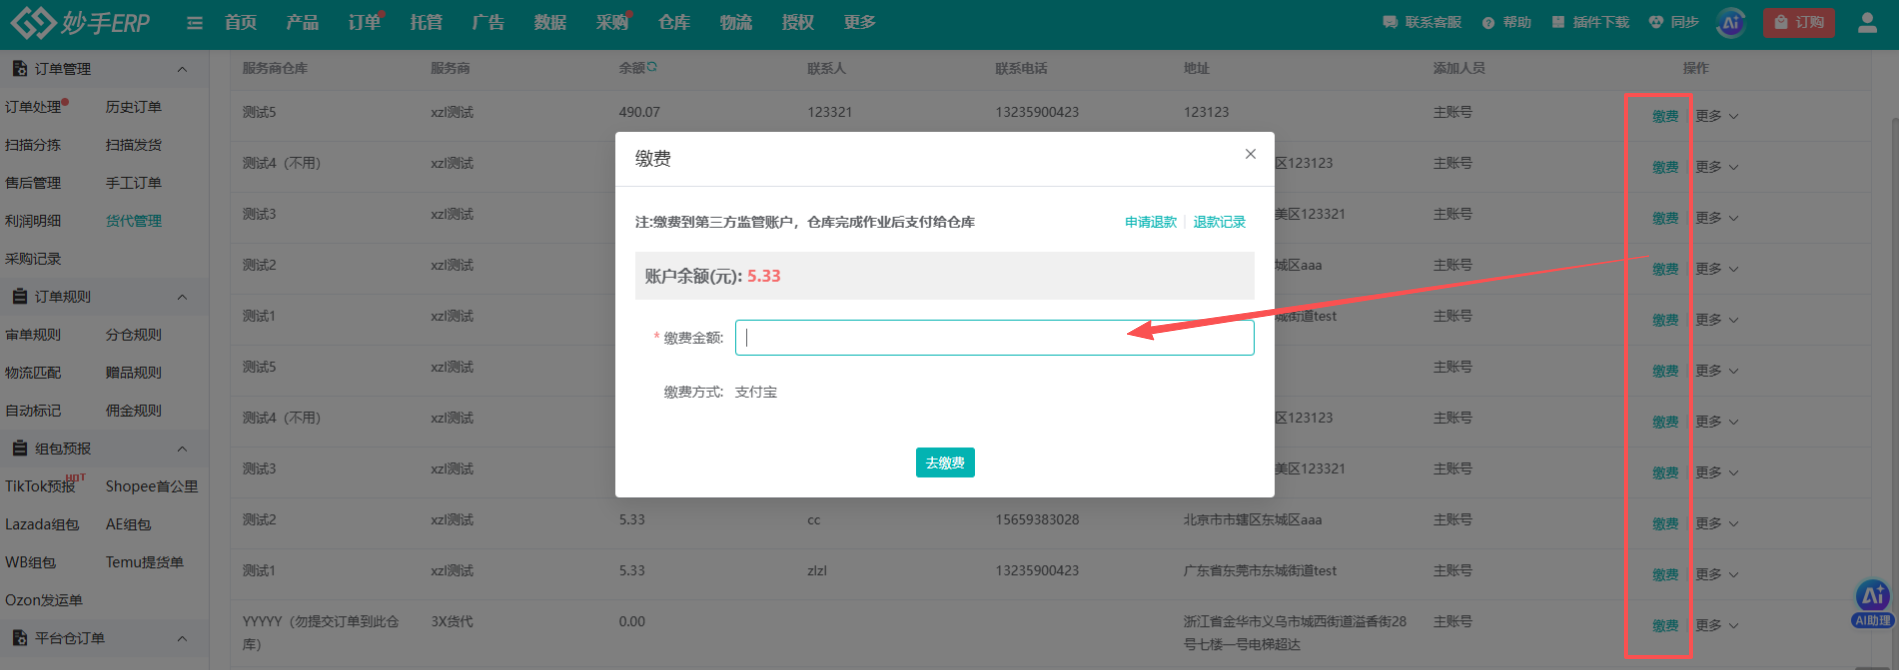Open the 托管 menu
Image resolution: width=1899 pixels, height=670 pixels.
(426, 22)
